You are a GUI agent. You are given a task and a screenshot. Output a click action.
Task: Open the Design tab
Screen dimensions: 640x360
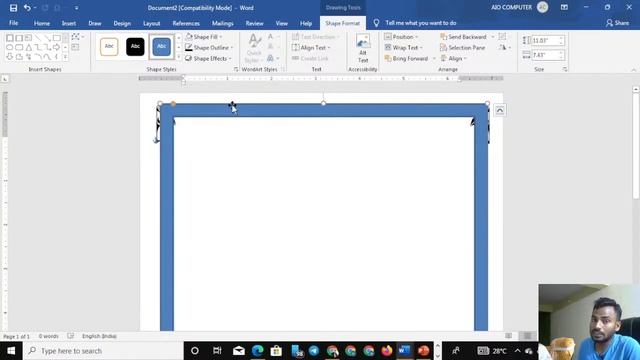(122, 23)
